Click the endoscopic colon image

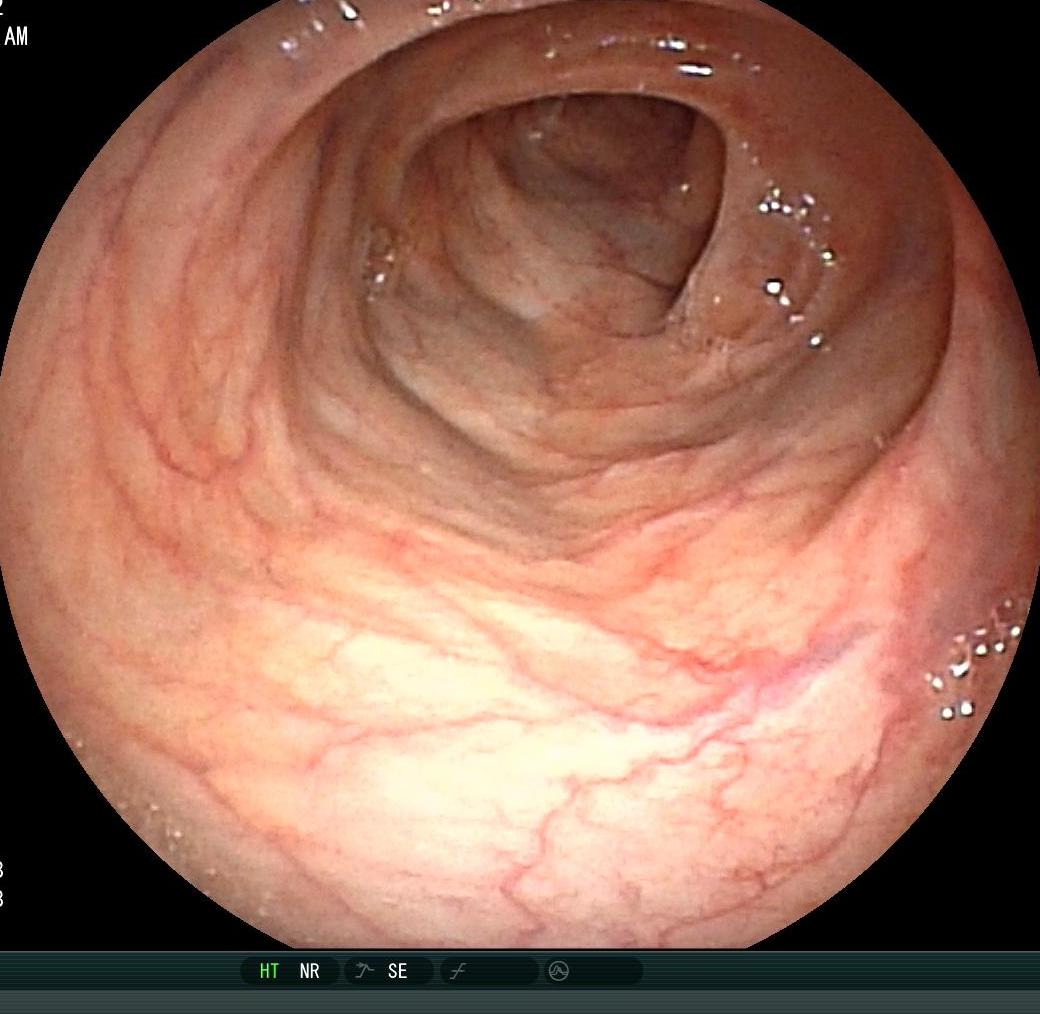(x=520, y=474)
